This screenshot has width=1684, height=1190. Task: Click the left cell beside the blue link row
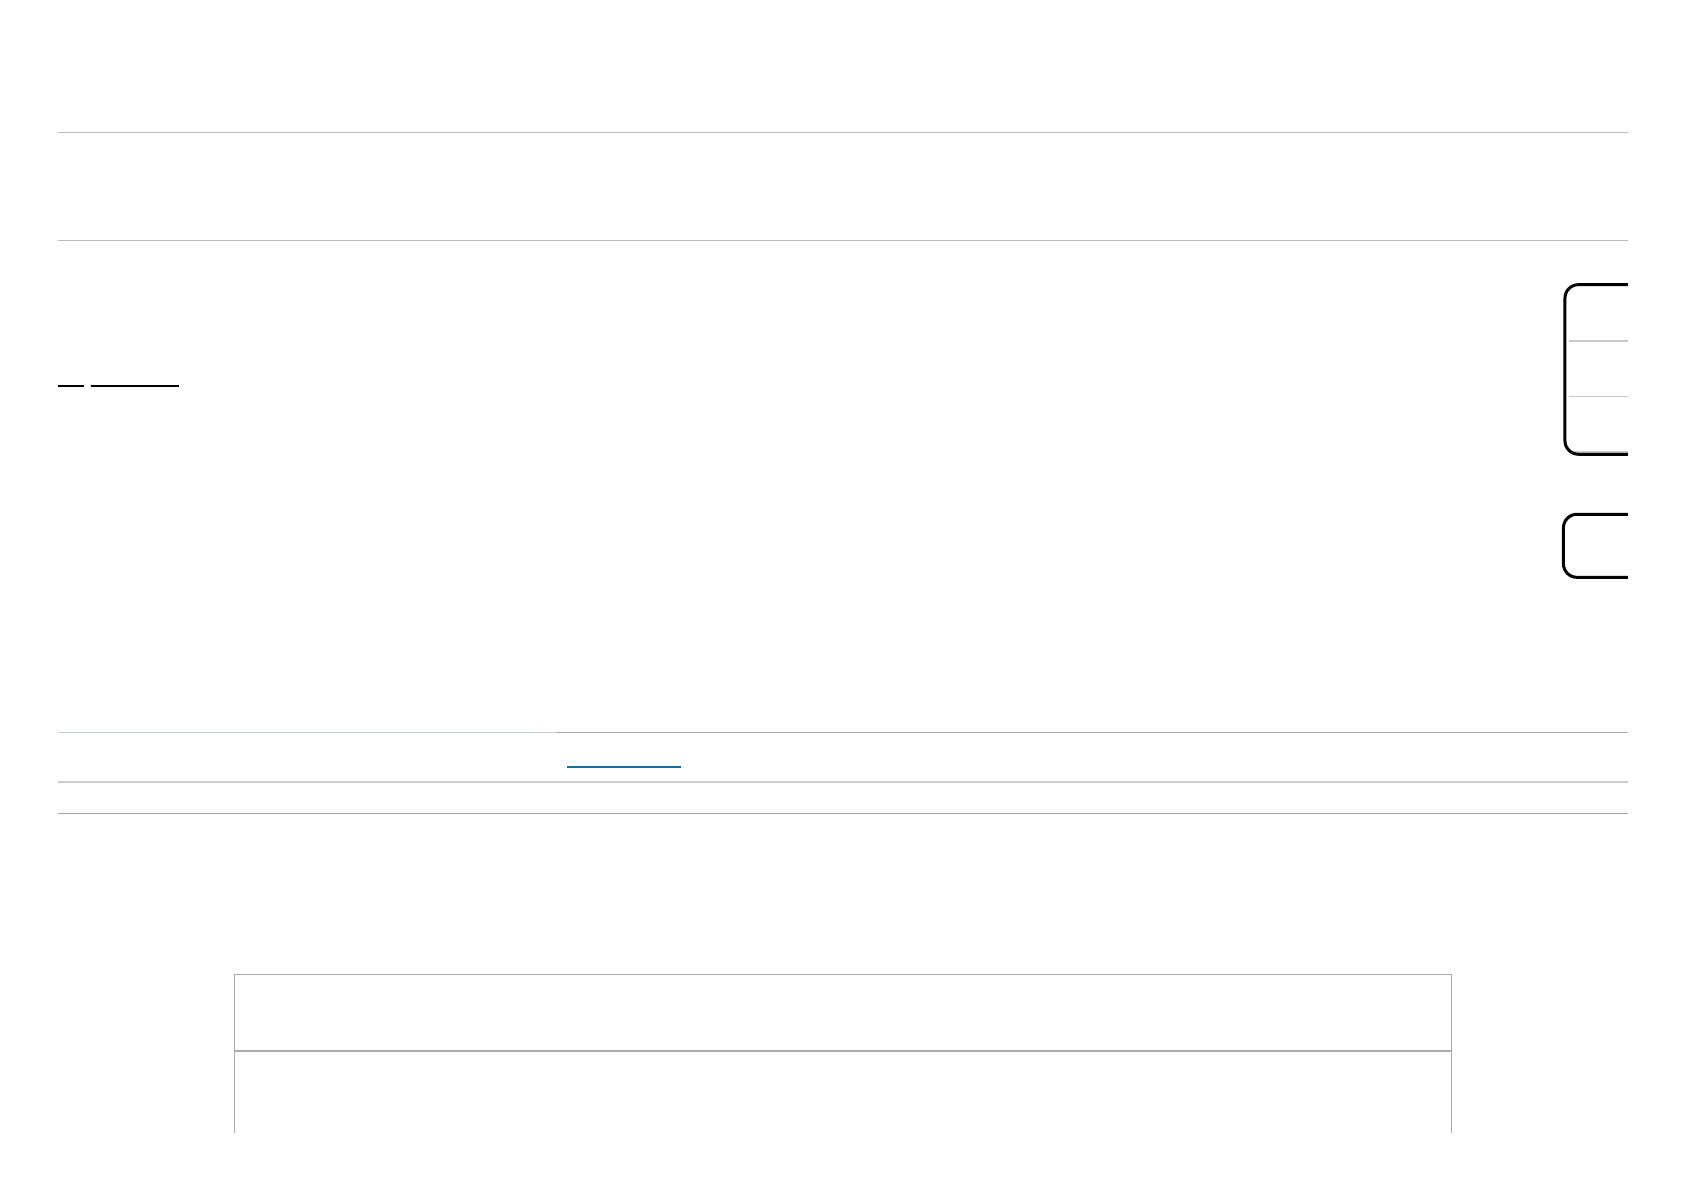[x=307, y=757]
